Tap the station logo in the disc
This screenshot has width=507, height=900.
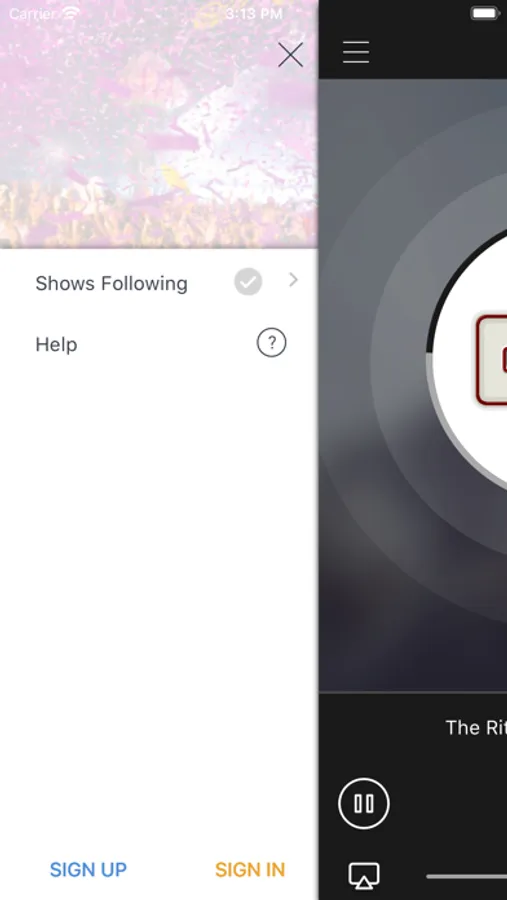click(x=492, y=360)
